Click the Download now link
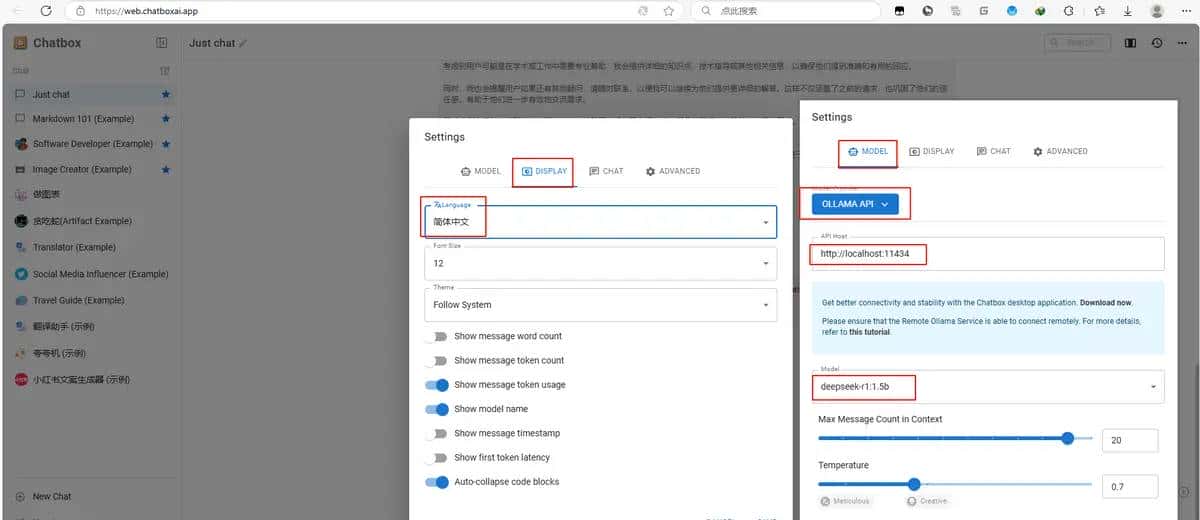Image resolution: width=1200 pixels, height=520 pixels. [1105, 302]
